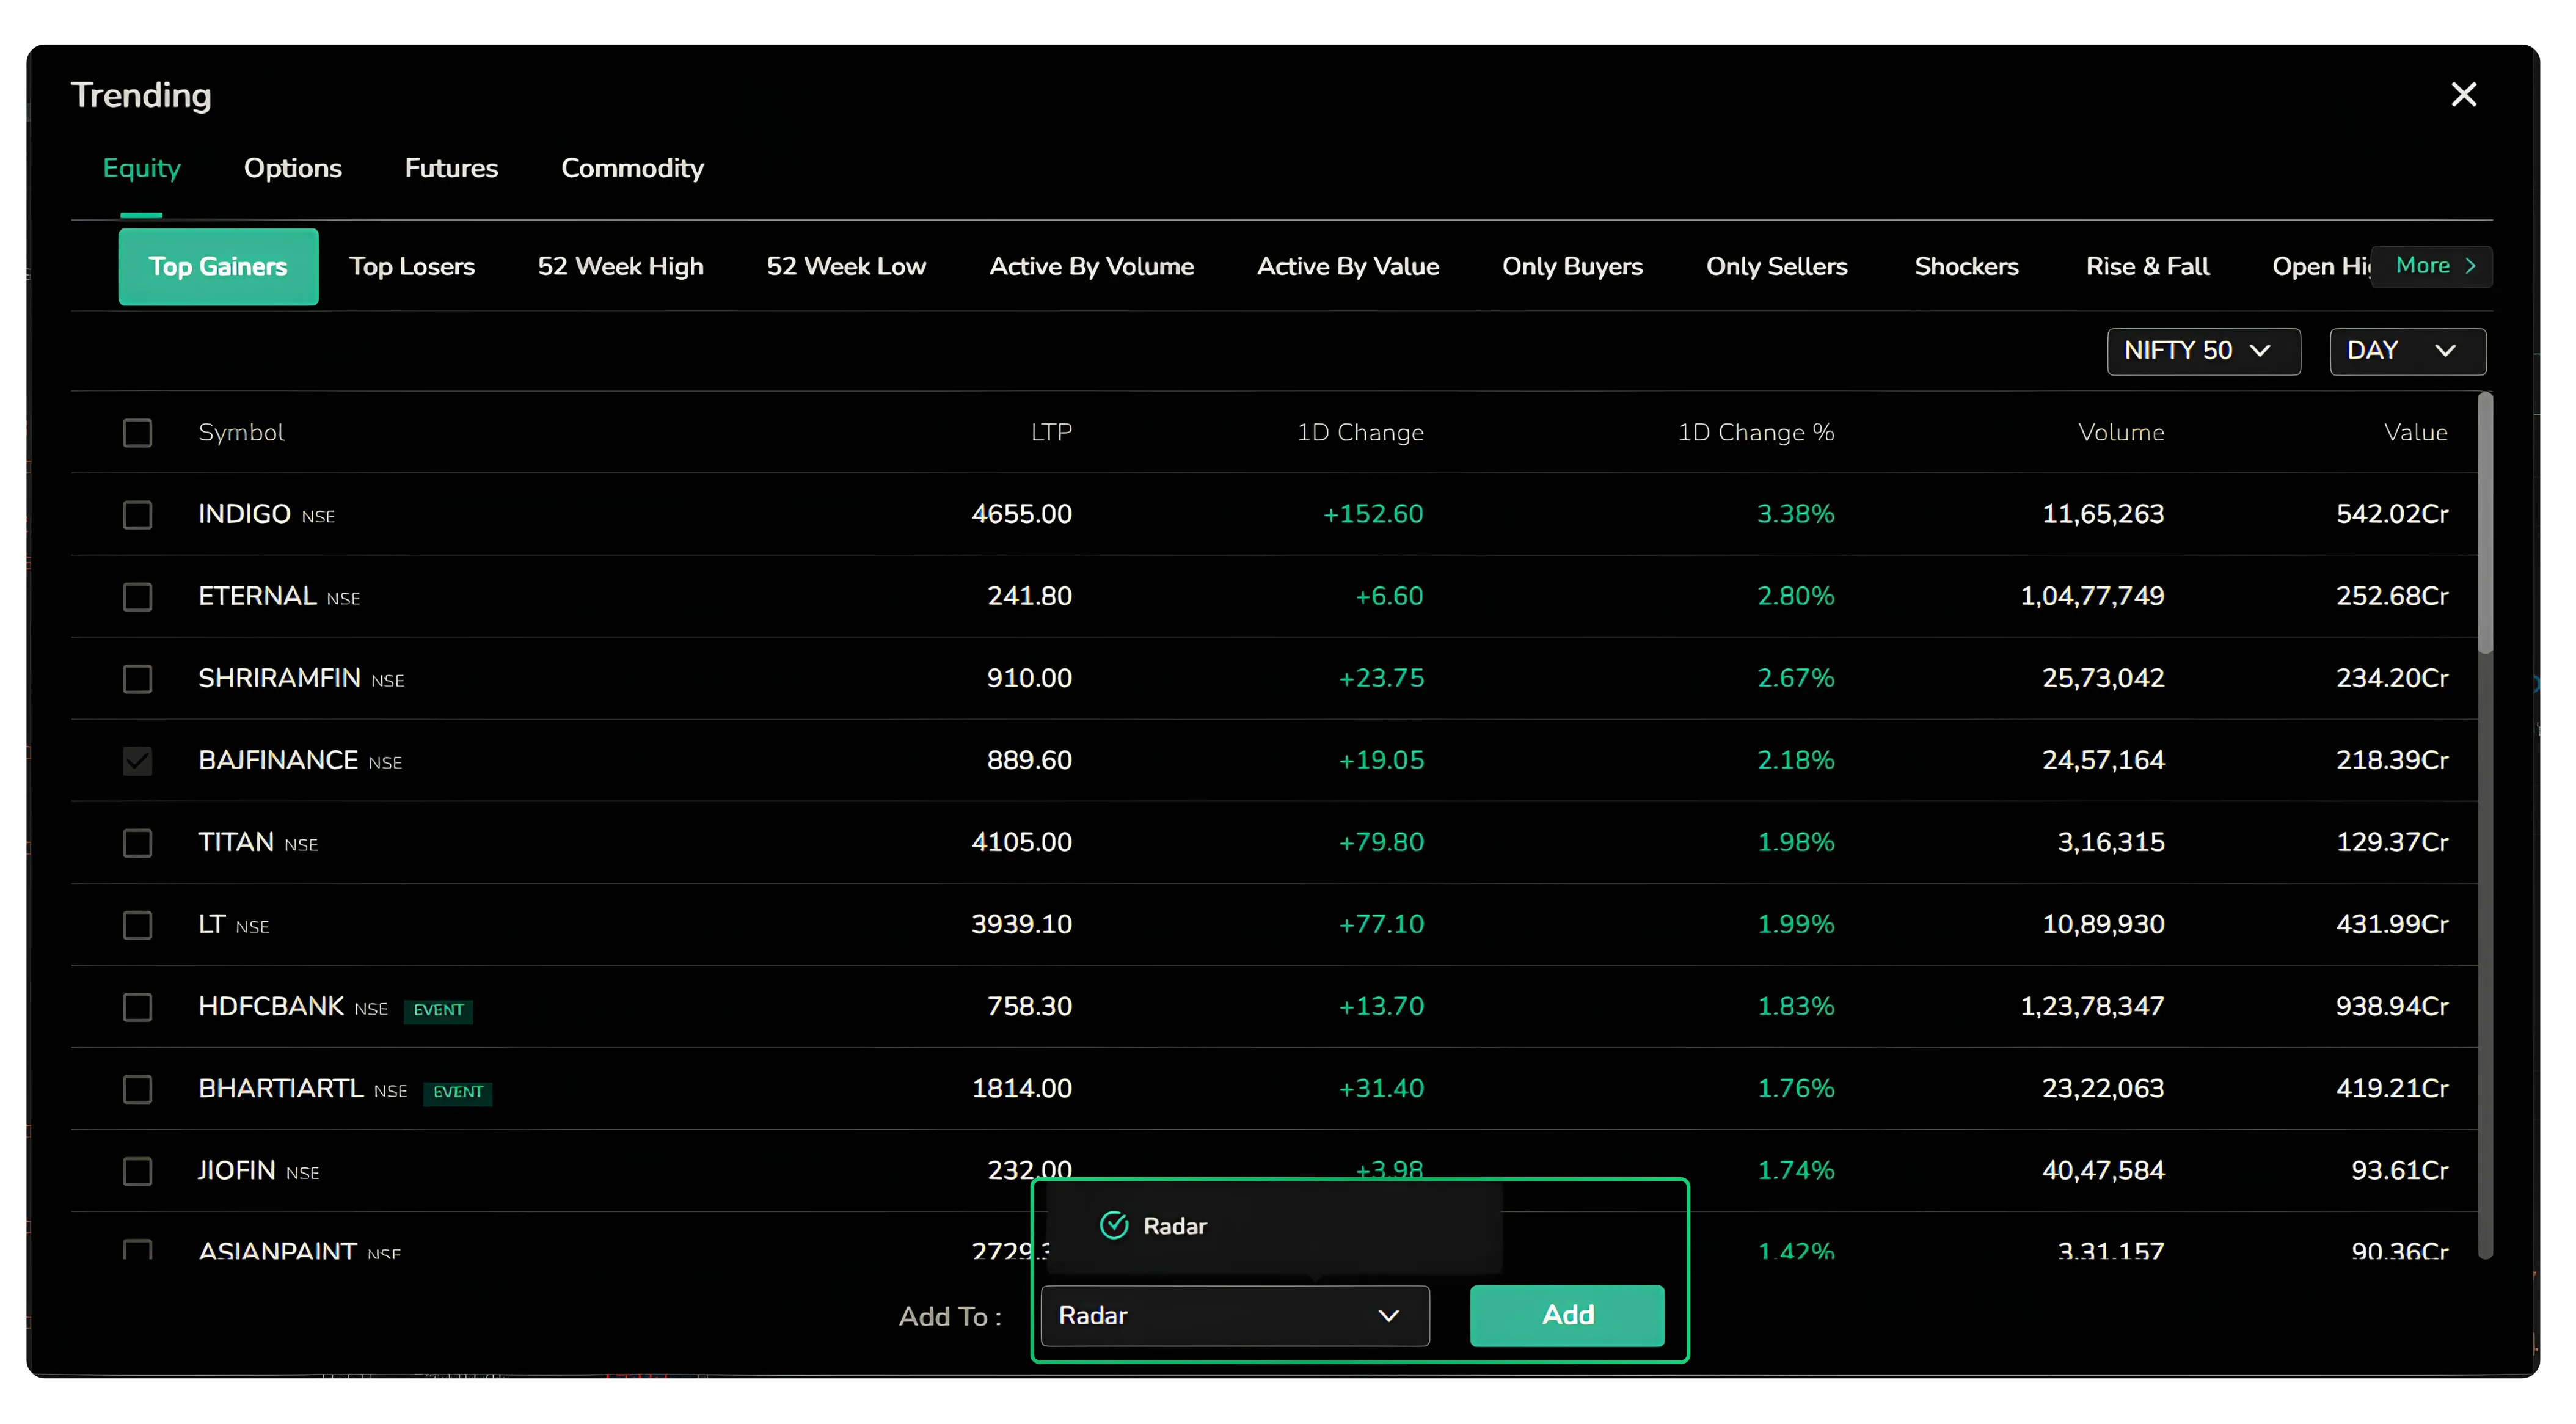Switch to the Options tab
Screen dimensions: 2576x1424
293,168
